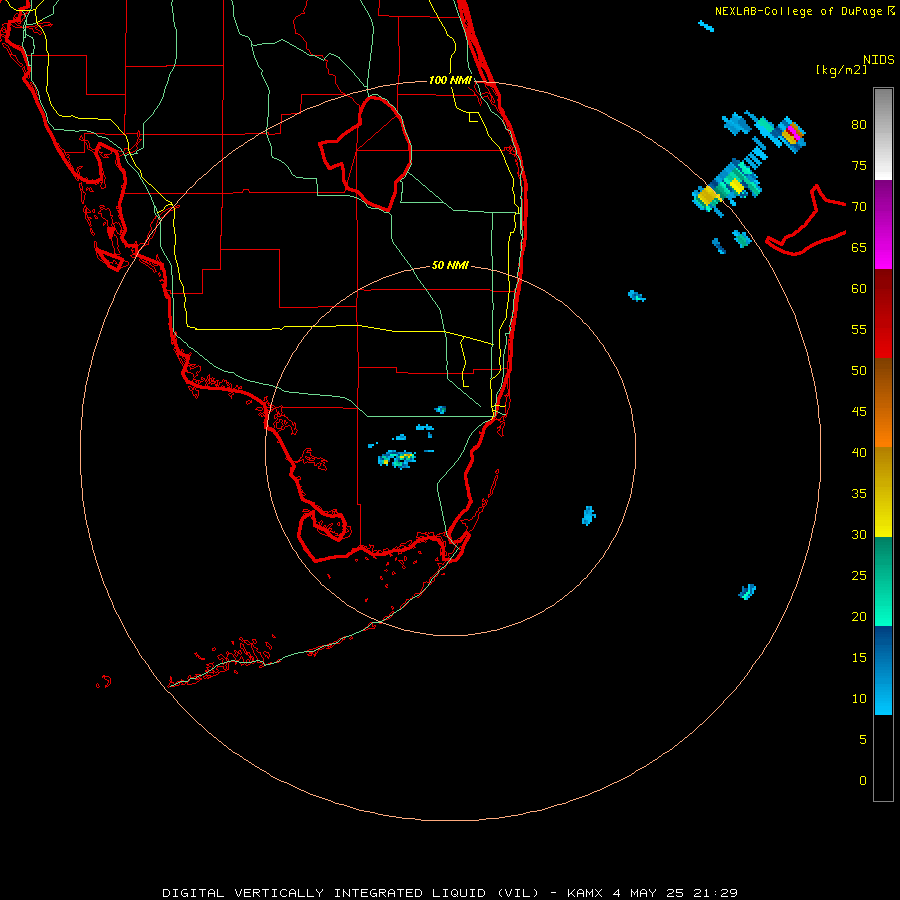The height and width of the screenshot is (900, 900).
Task: Click the echo cluster inside the 50 NMI ring
Action: click(397, 459)
